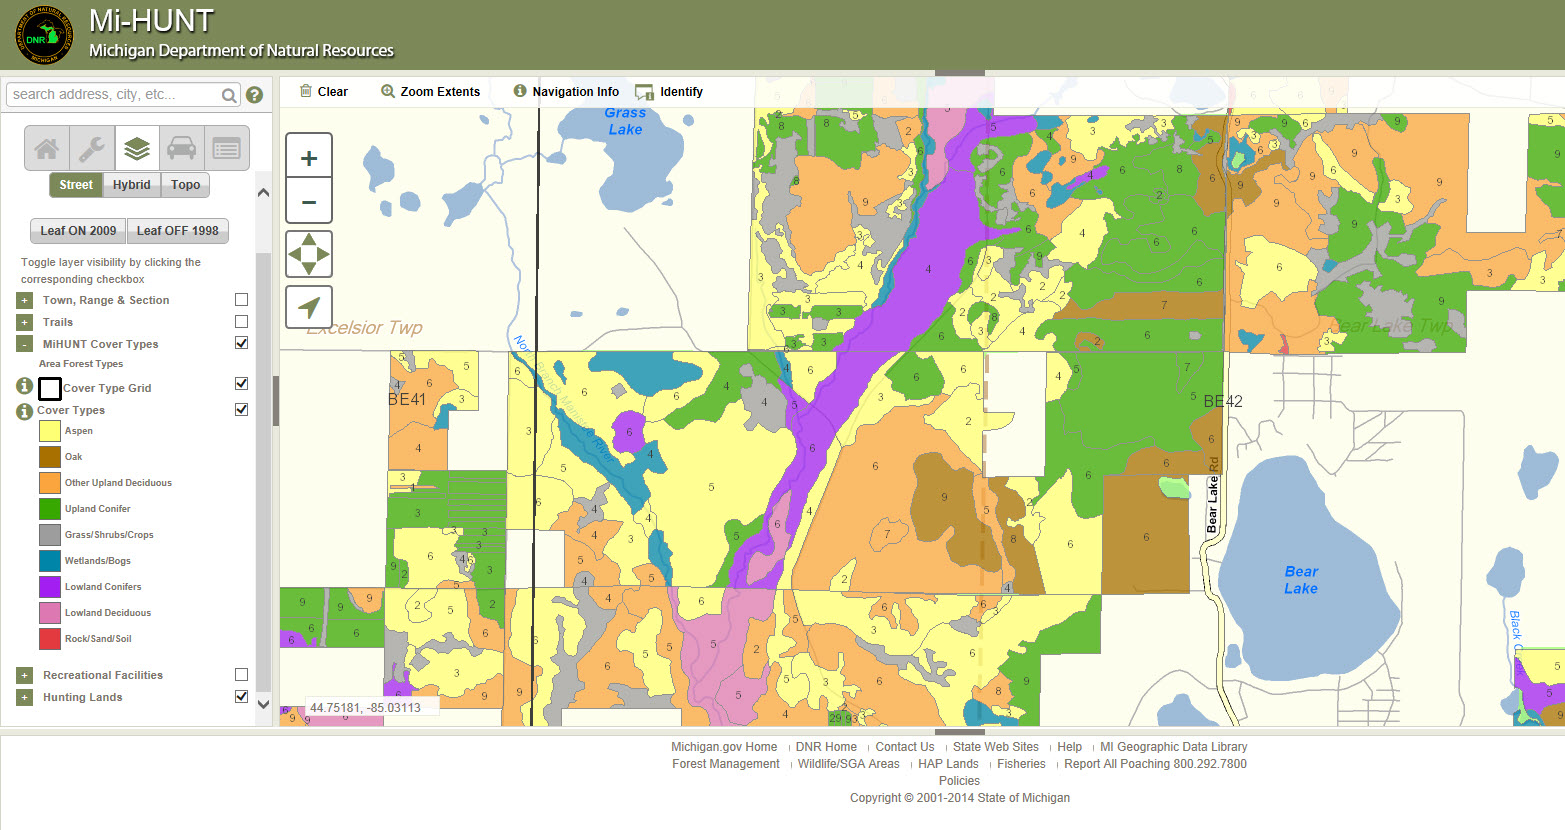Expand the Trails layer group
Screen dimensions: 1565x830
(25, 323)
